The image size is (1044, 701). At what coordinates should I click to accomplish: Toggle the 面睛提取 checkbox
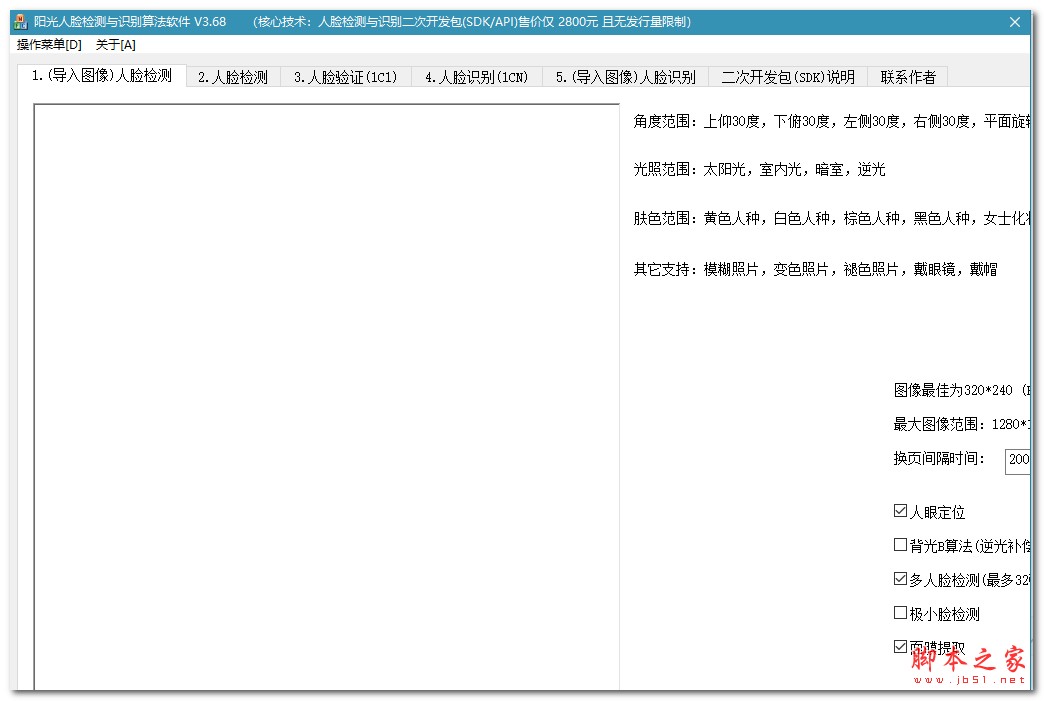click(900, 647)
